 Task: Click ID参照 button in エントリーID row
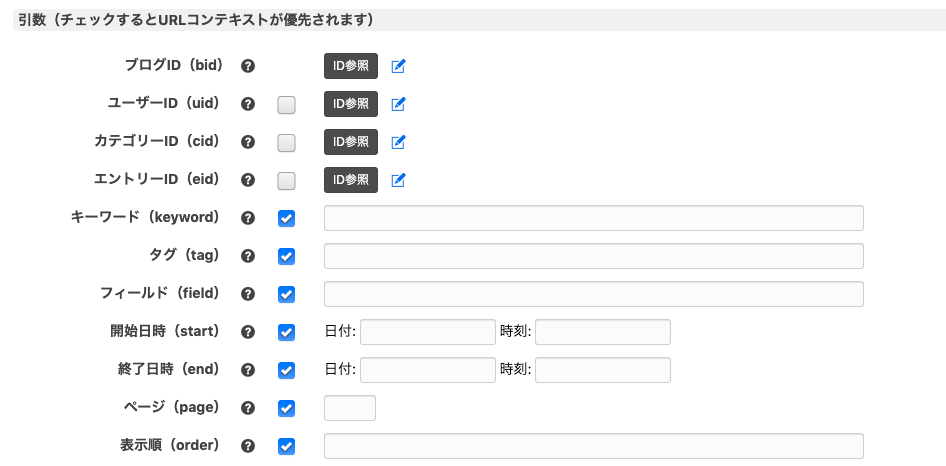351,180
